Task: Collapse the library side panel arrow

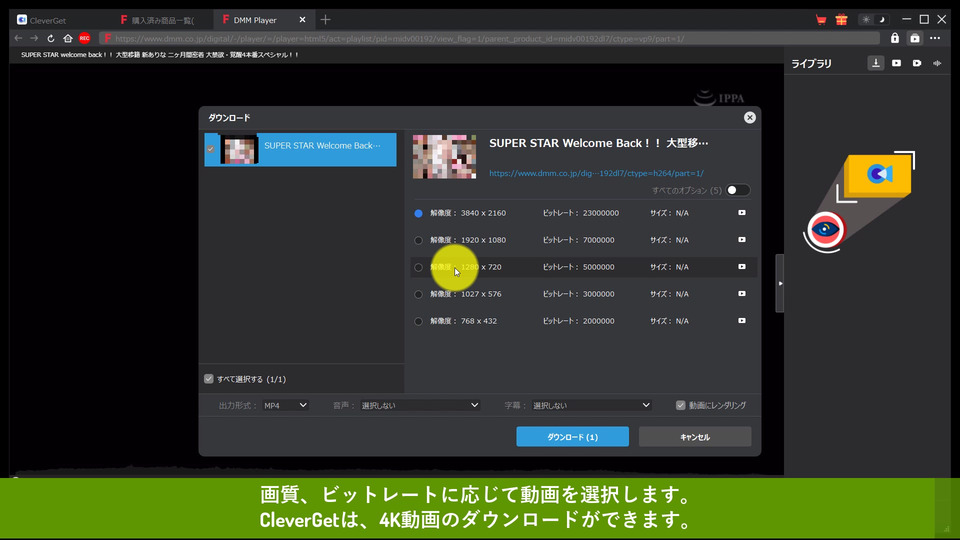Action: tap(780, 283)
